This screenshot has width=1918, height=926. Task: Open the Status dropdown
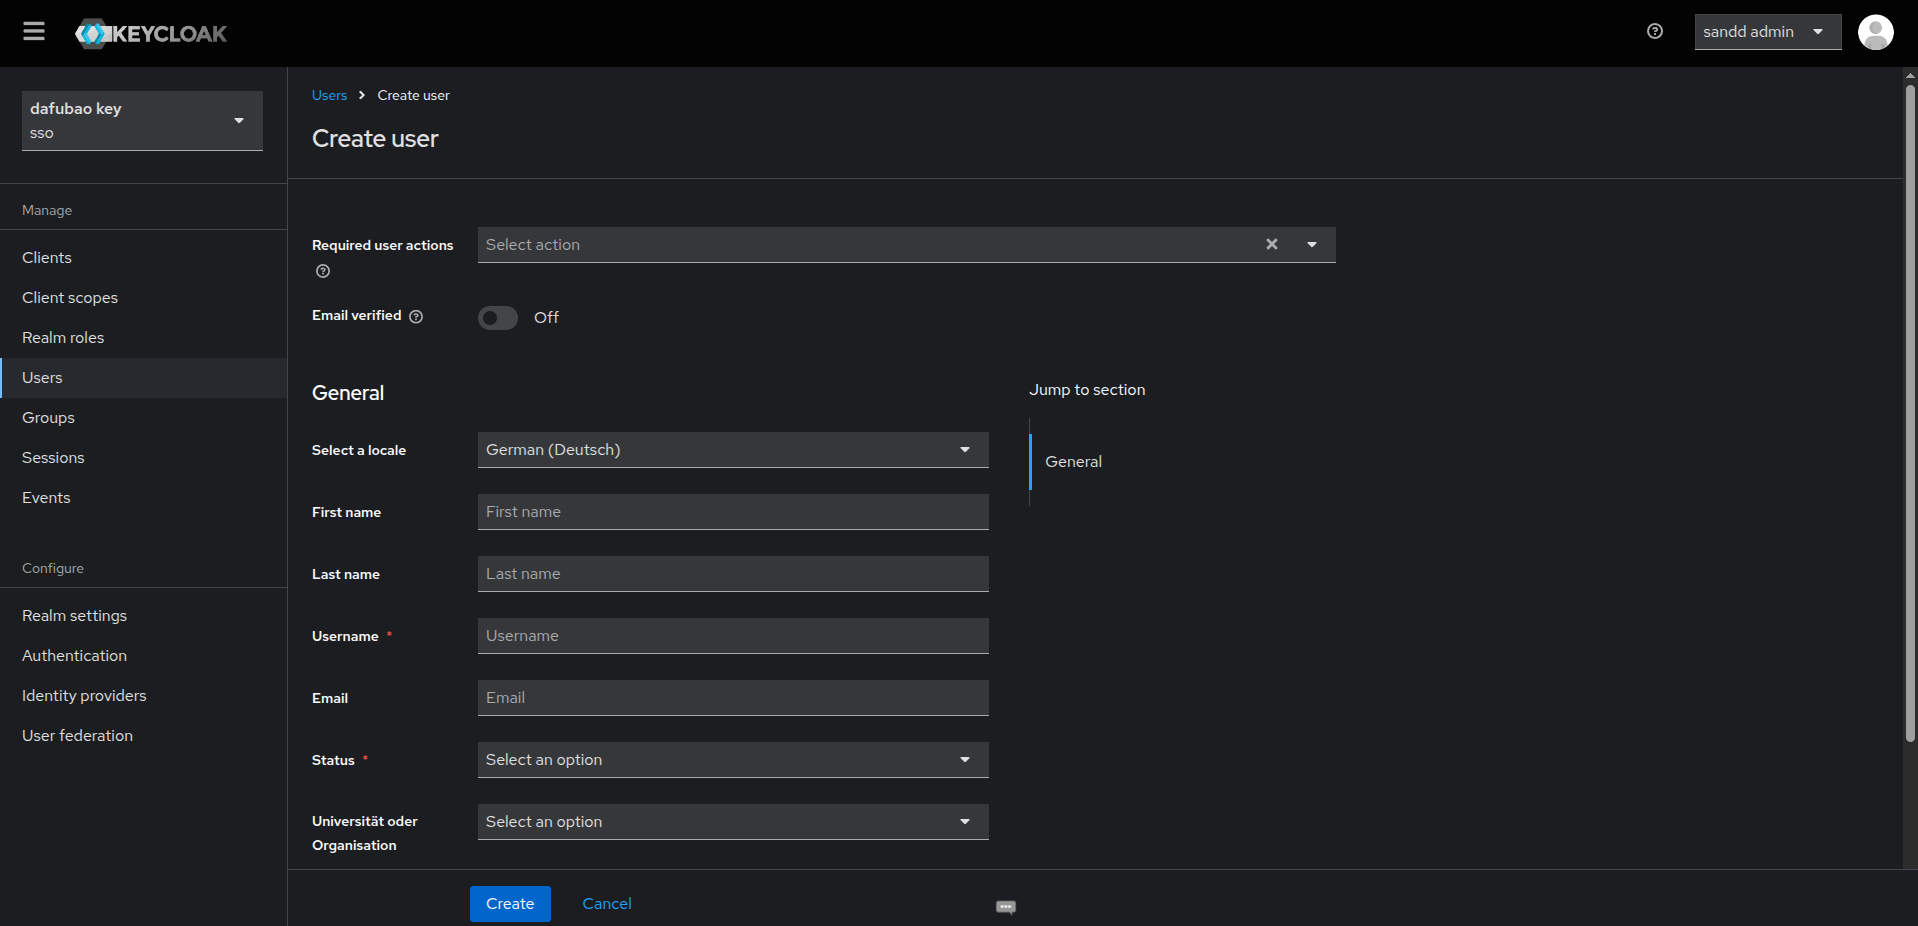click(732, 760)
